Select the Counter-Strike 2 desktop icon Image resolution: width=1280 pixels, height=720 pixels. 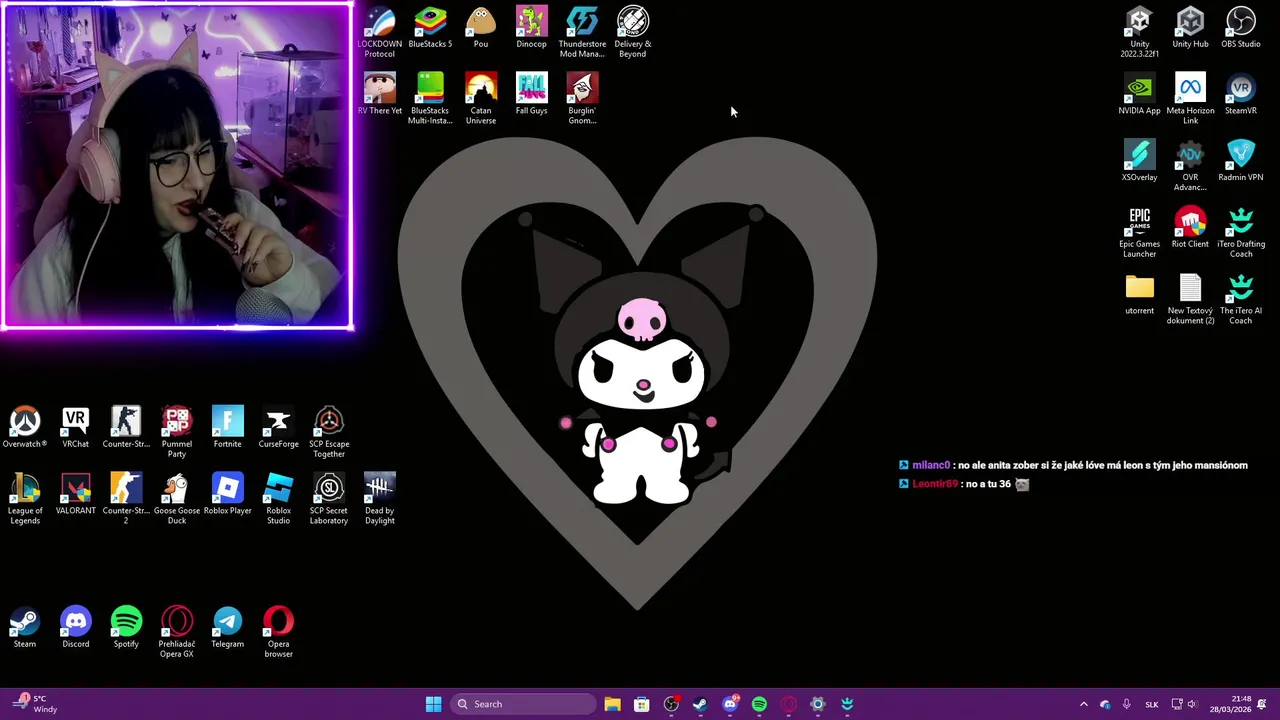(x=126, y=499)
